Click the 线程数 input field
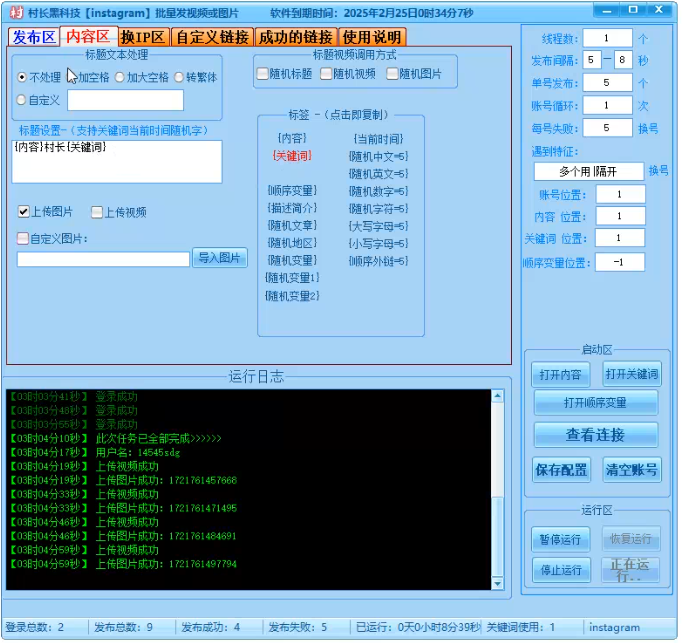 (x=607, y=38)
